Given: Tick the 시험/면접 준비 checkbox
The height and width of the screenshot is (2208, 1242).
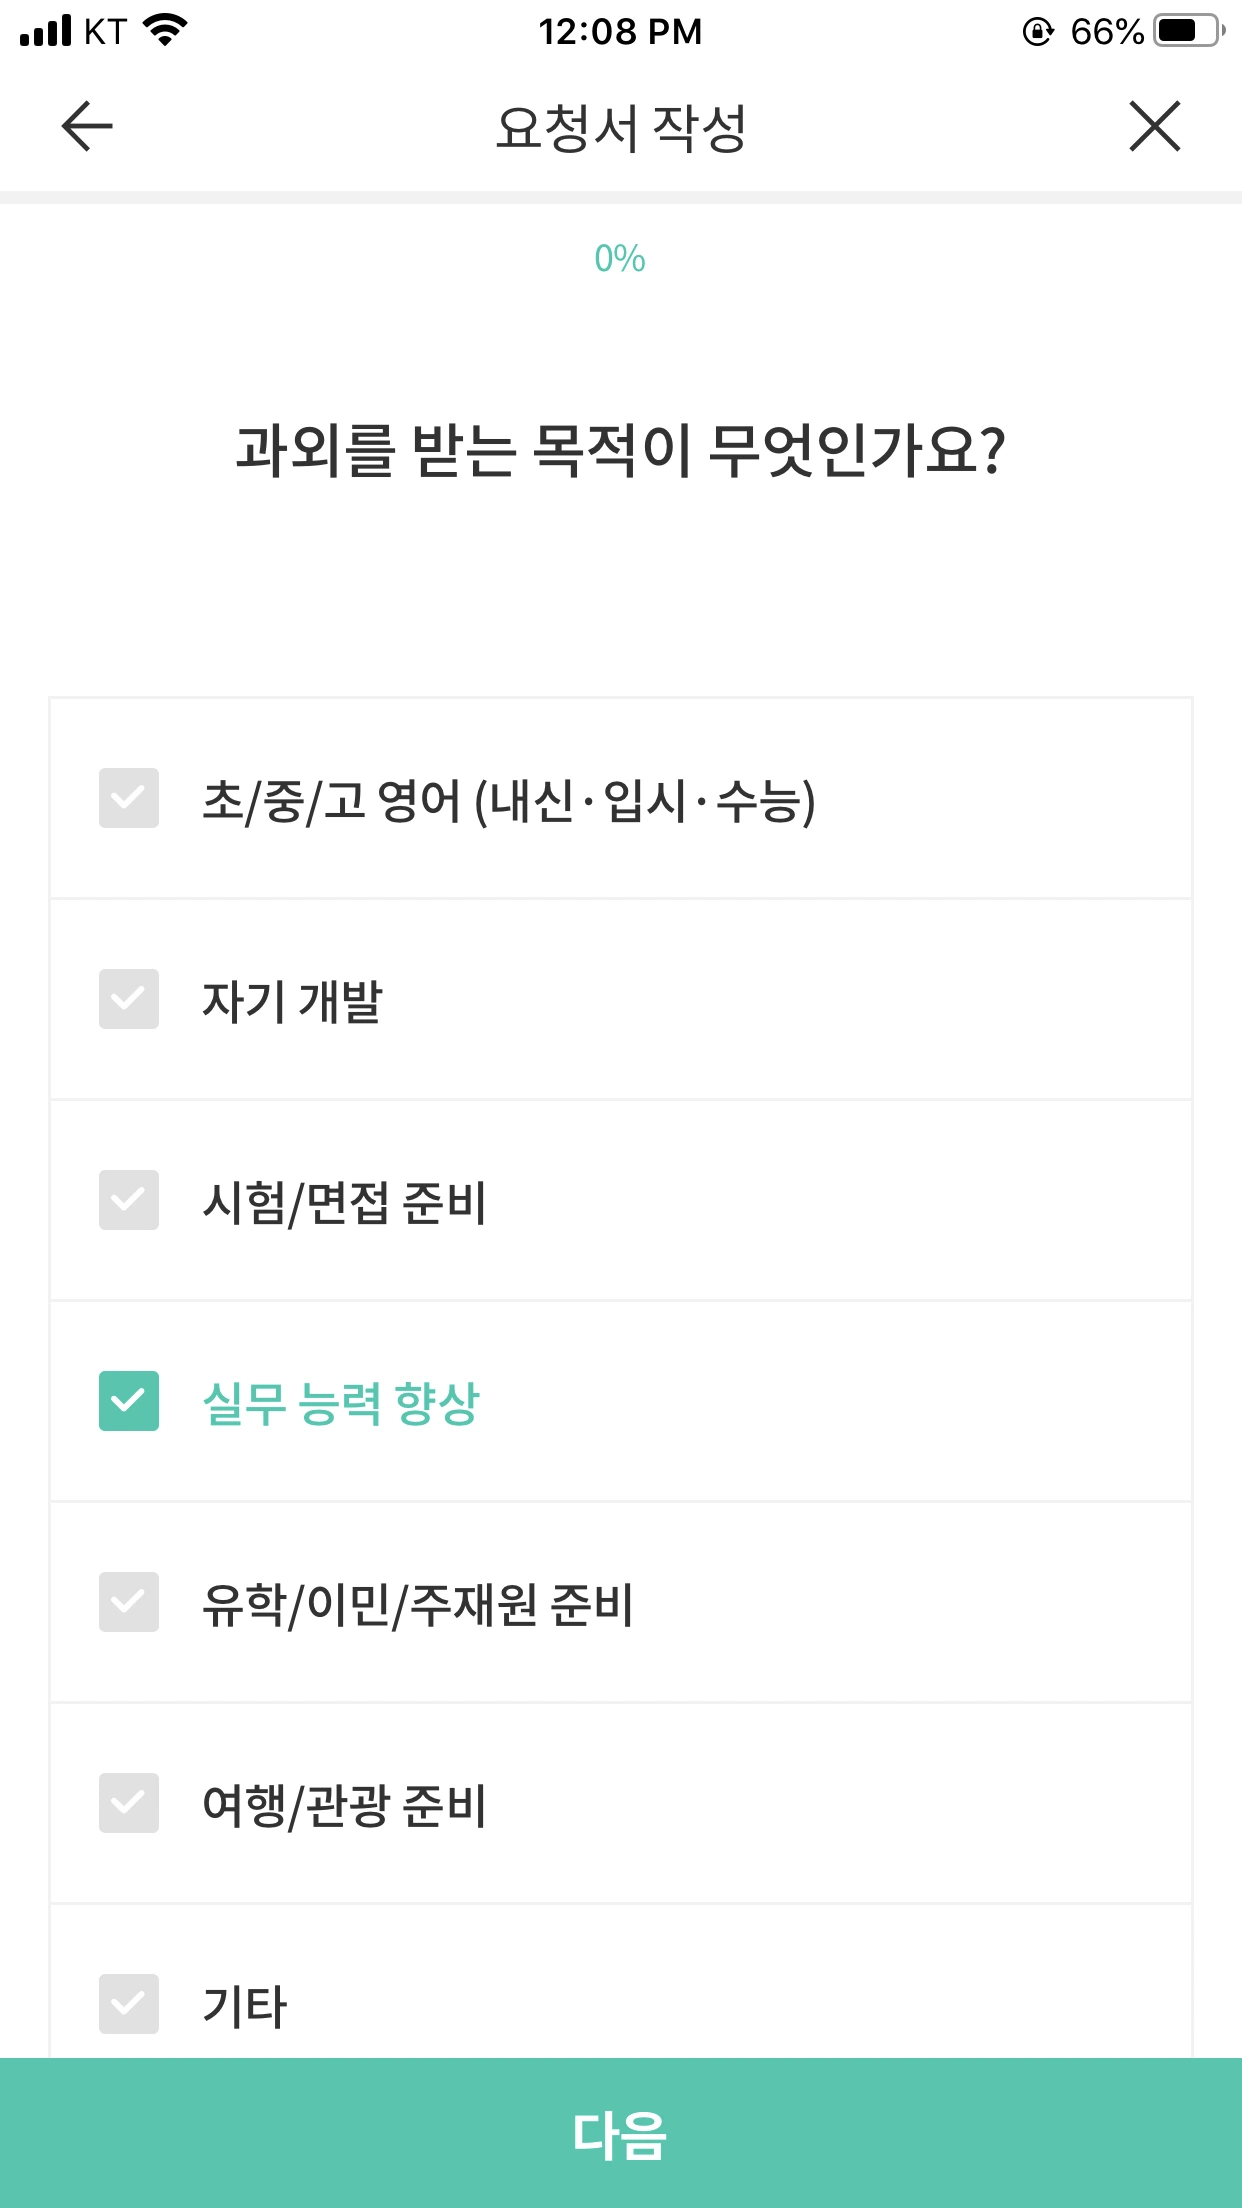Looking at the screenshot, I should (x=129, y=1200).
